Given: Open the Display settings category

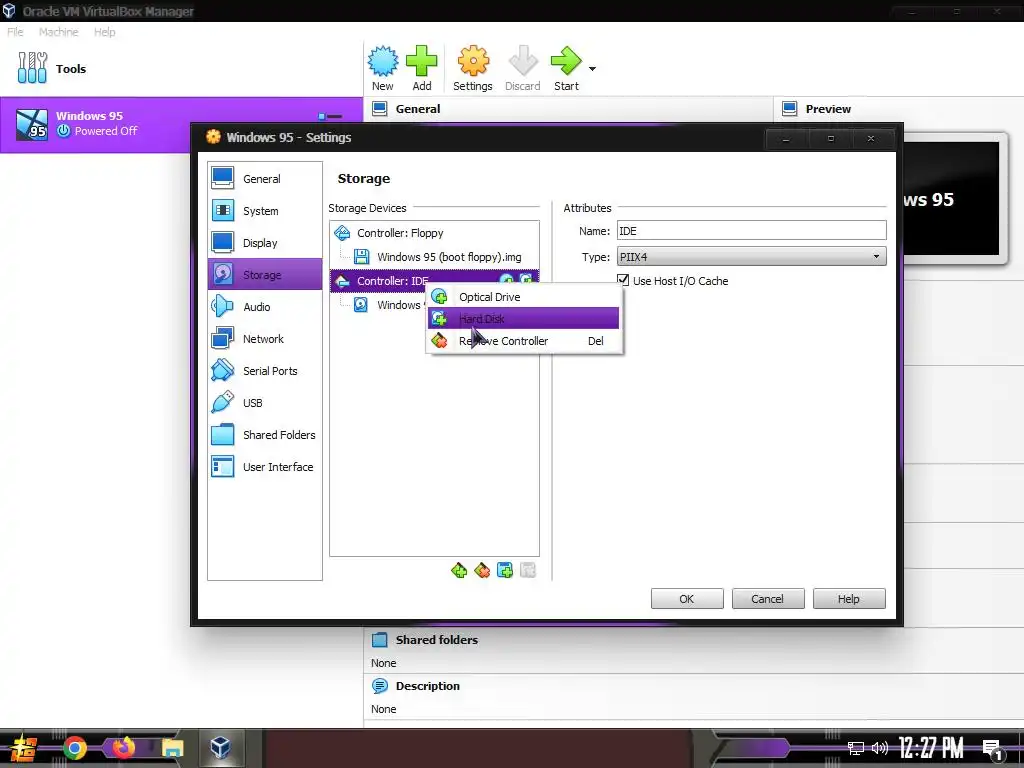Looking at the screenshot, I should click(x=264, y=243).
